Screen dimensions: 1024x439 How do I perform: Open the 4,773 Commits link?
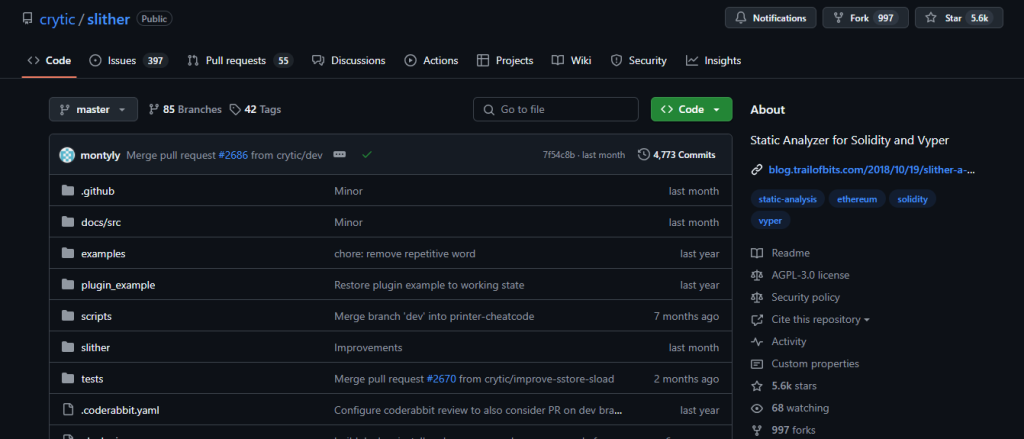(x=677, y=155)
